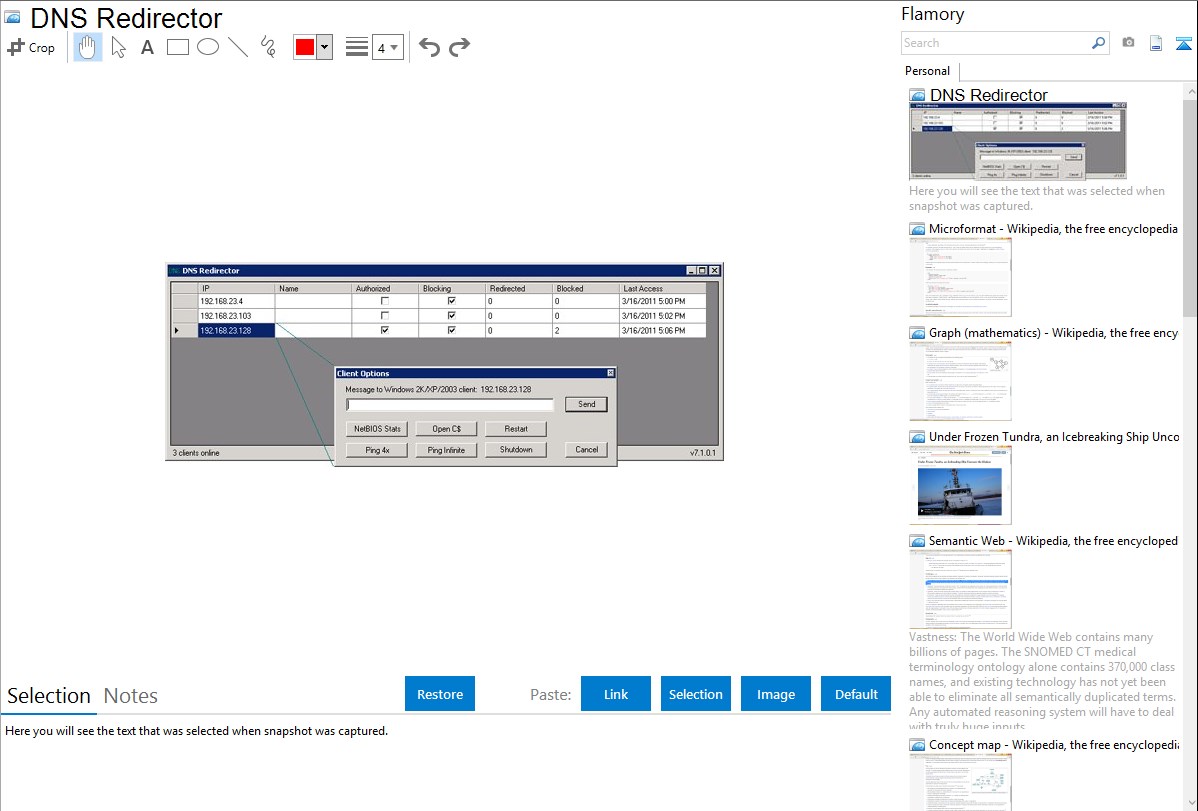Open the Under Frozen Tundra ship thumbnail
Viewport: 1198px width, 811px height.
click(x=960, y=485)
